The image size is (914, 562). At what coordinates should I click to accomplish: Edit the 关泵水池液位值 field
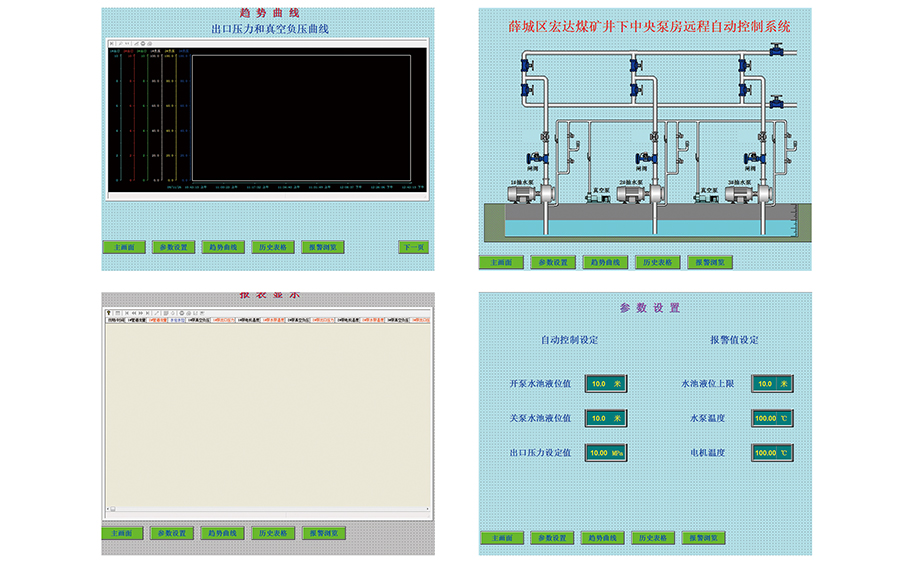[x=606, y=418]
